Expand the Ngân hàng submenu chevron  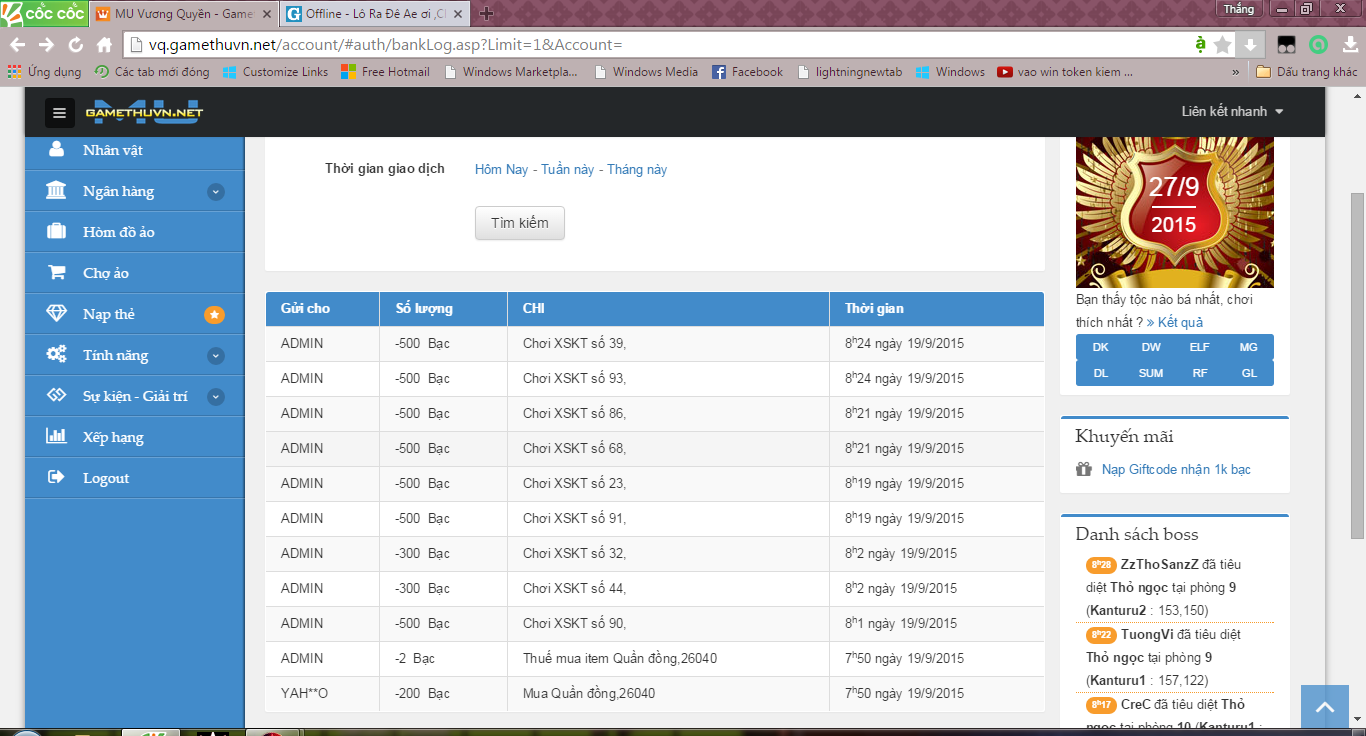[215, 192]
